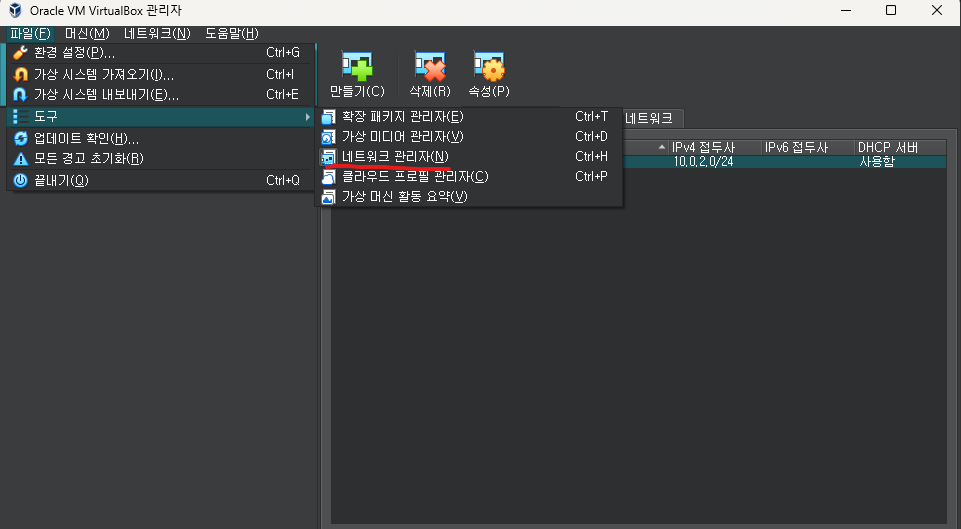Close the VirtualBox 관리자 window
The width and height of the screenshot is (961, 529).
[x=936, y=10]
